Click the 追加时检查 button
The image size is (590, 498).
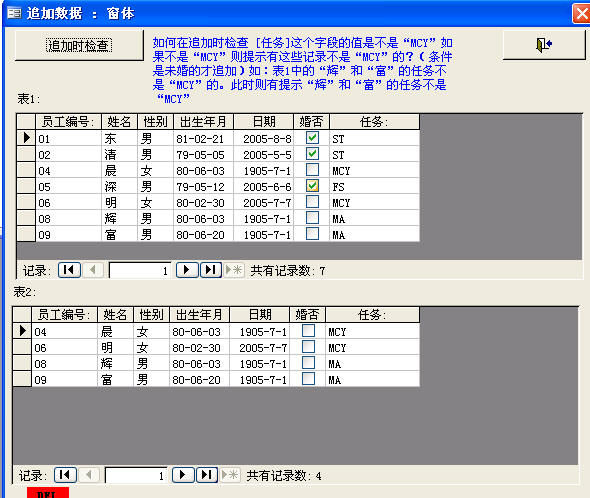(79, 45)
